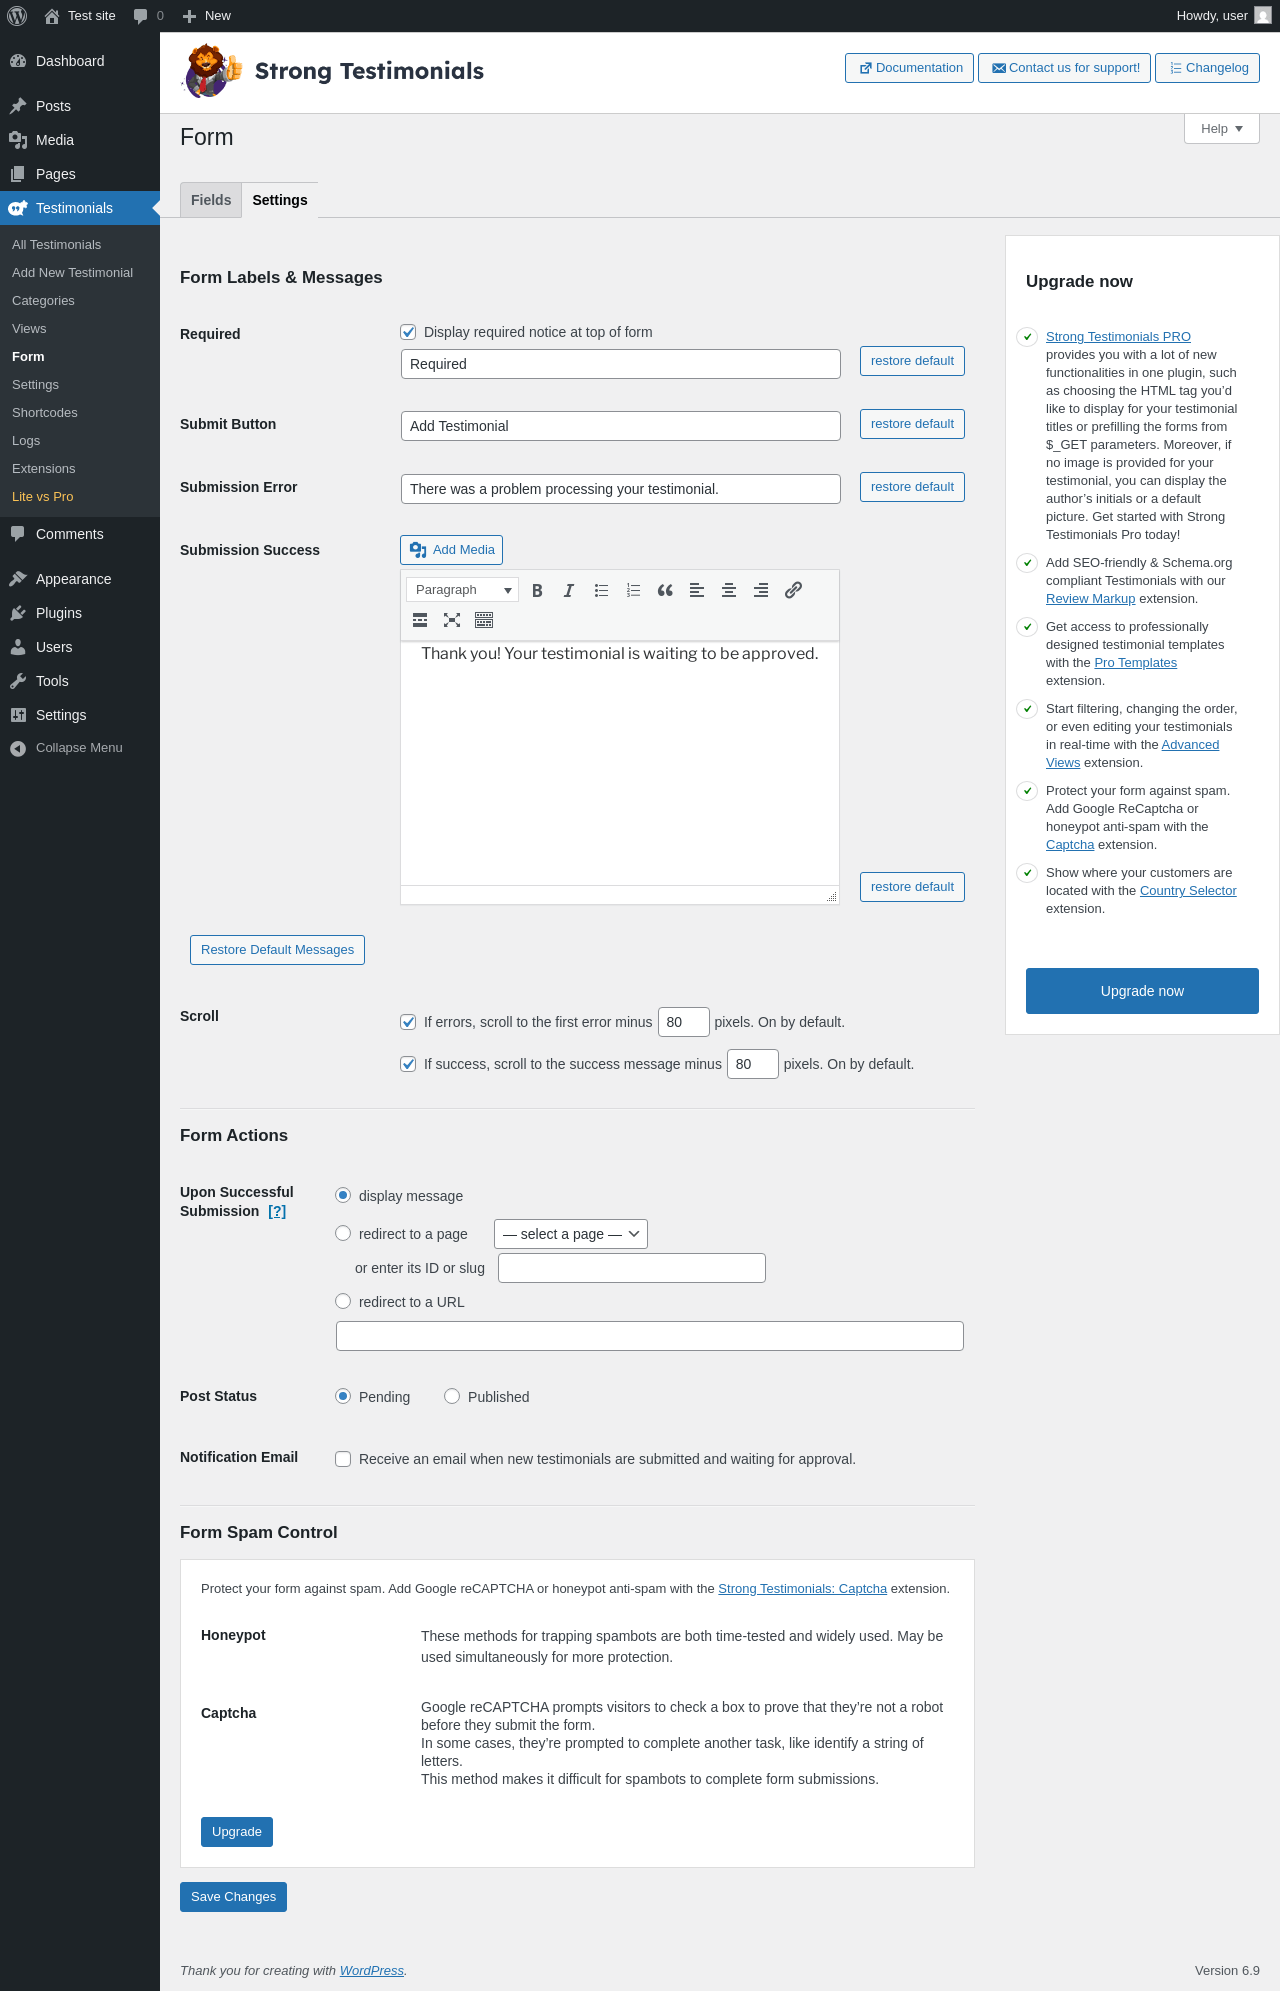This screenshot has height=1991, width=1280.
Task: Uncheck Display required notice at top of form
Action: click(408, 332)
